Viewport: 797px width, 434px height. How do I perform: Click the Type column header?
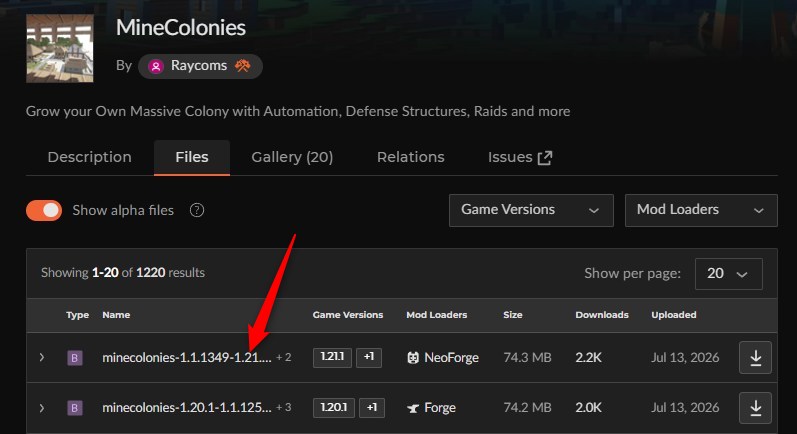point(77,315)
